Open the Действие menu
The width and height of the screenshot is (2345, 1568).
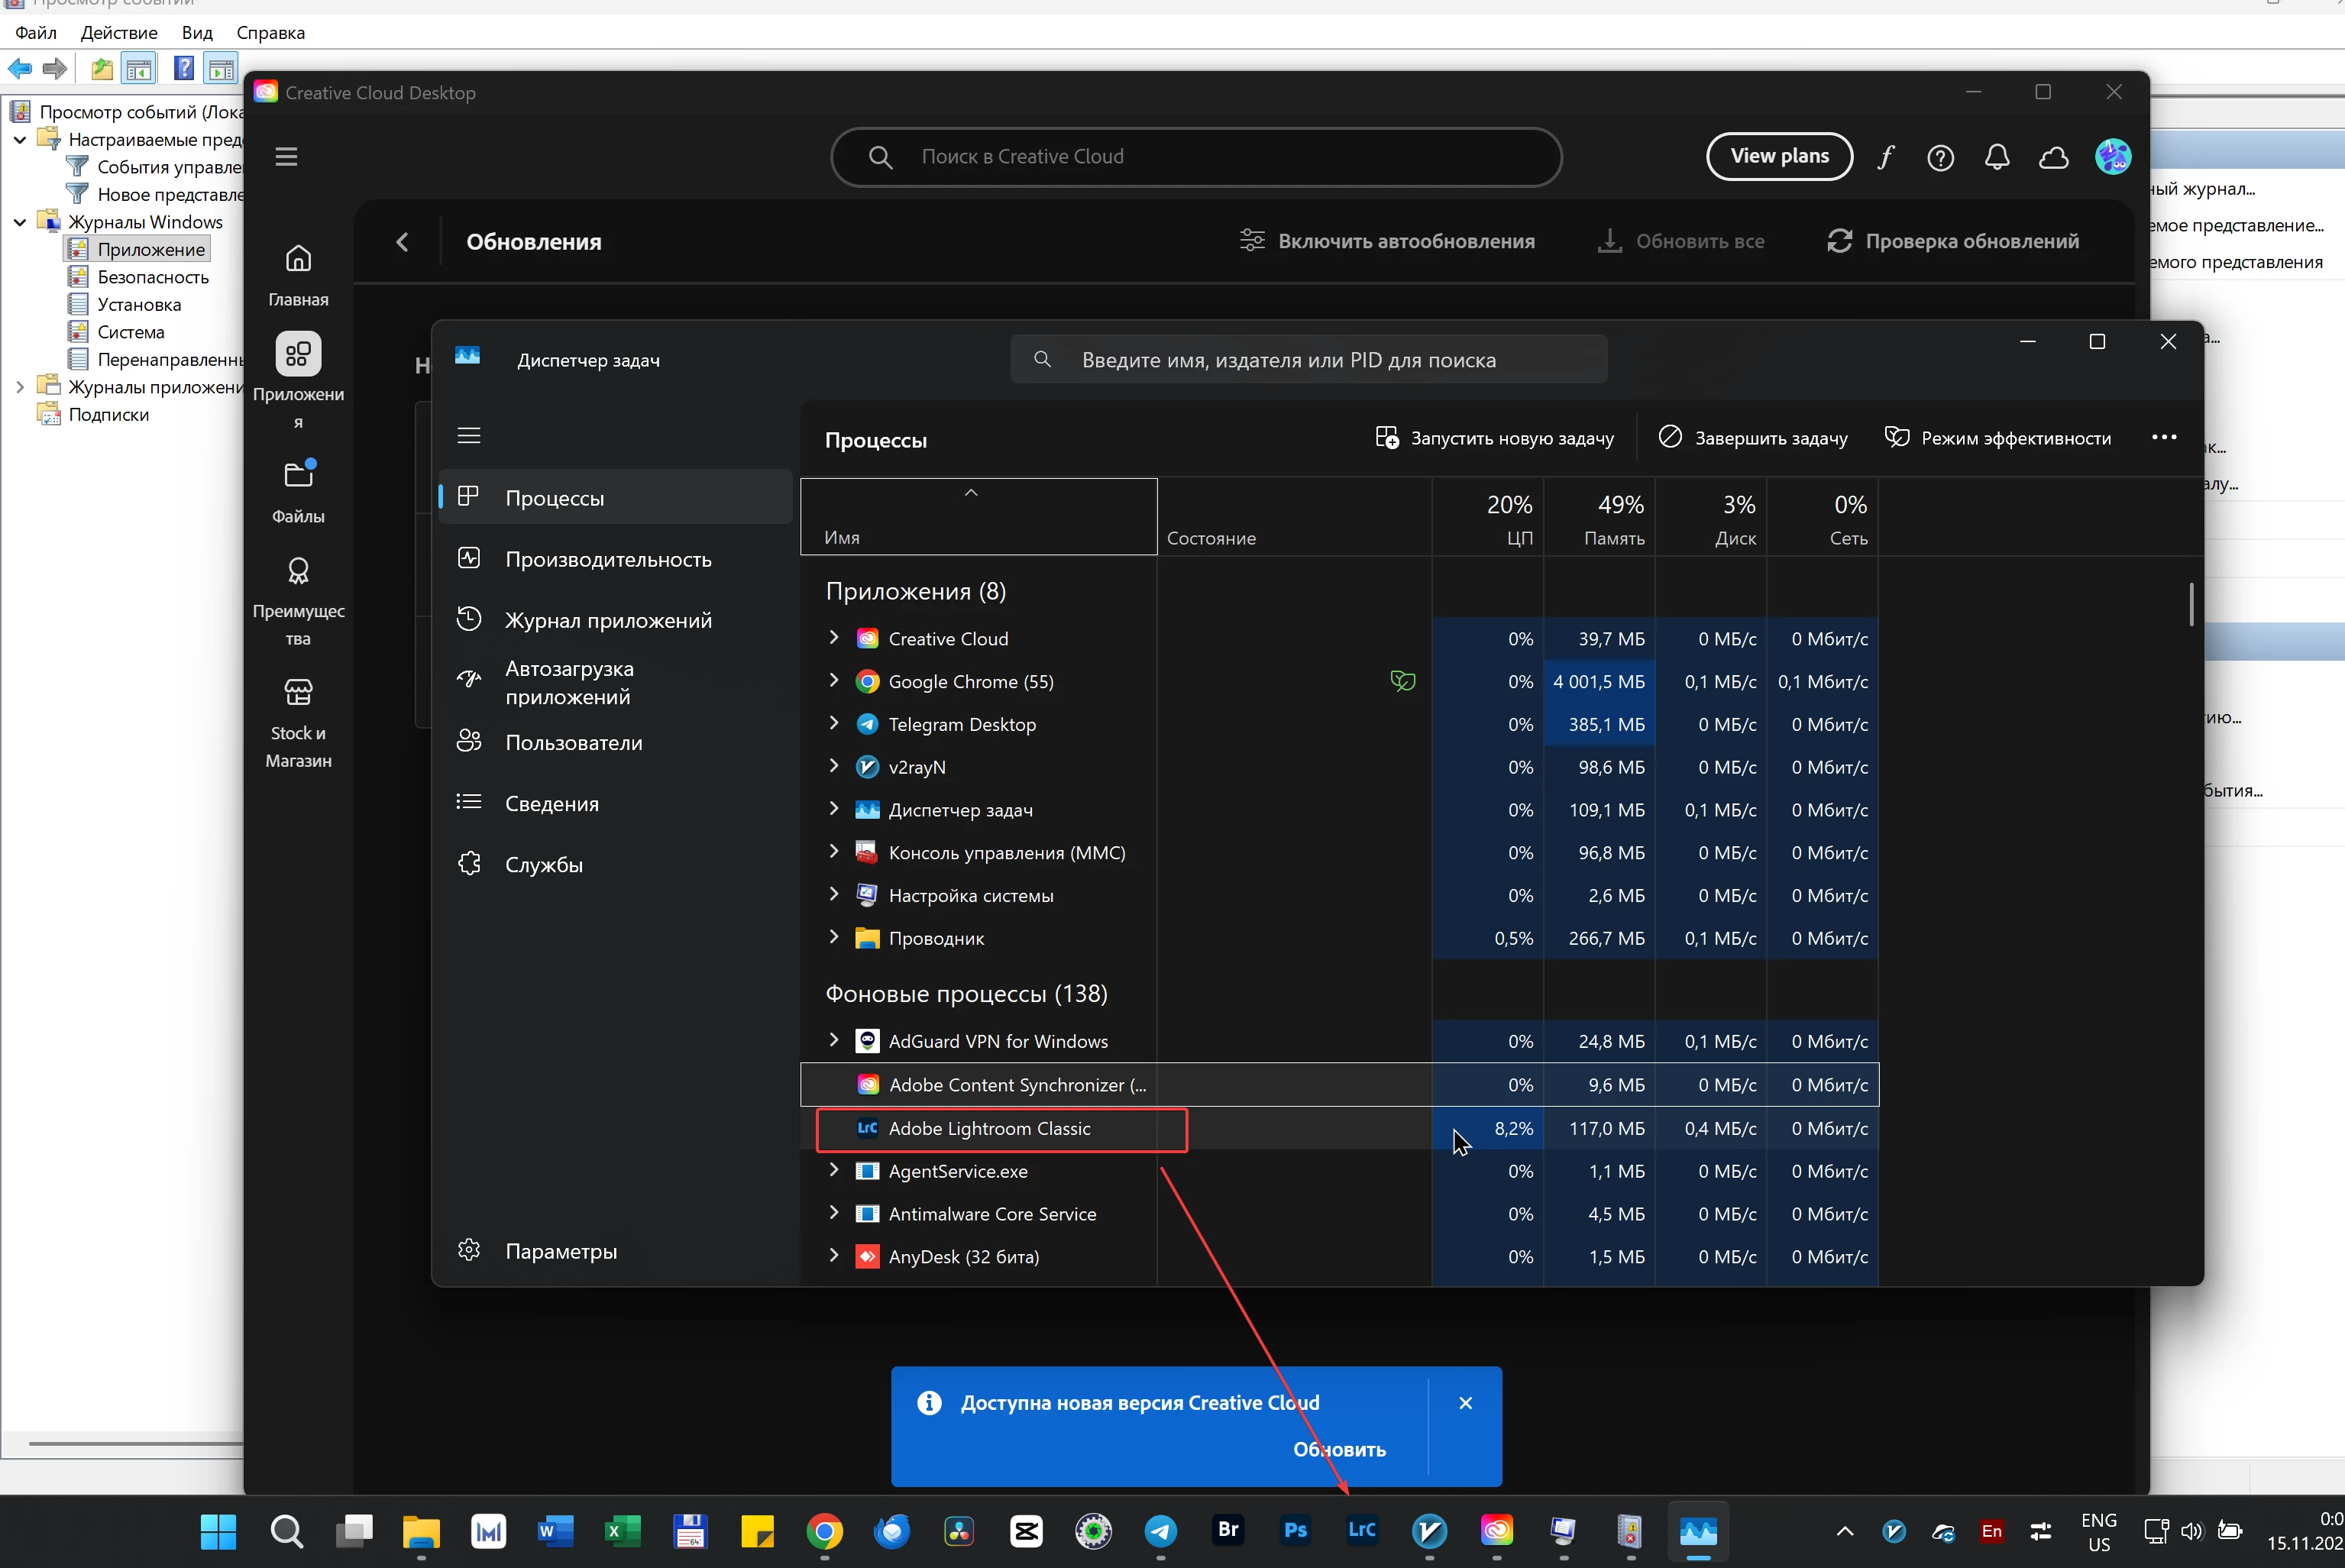(118, 33)
